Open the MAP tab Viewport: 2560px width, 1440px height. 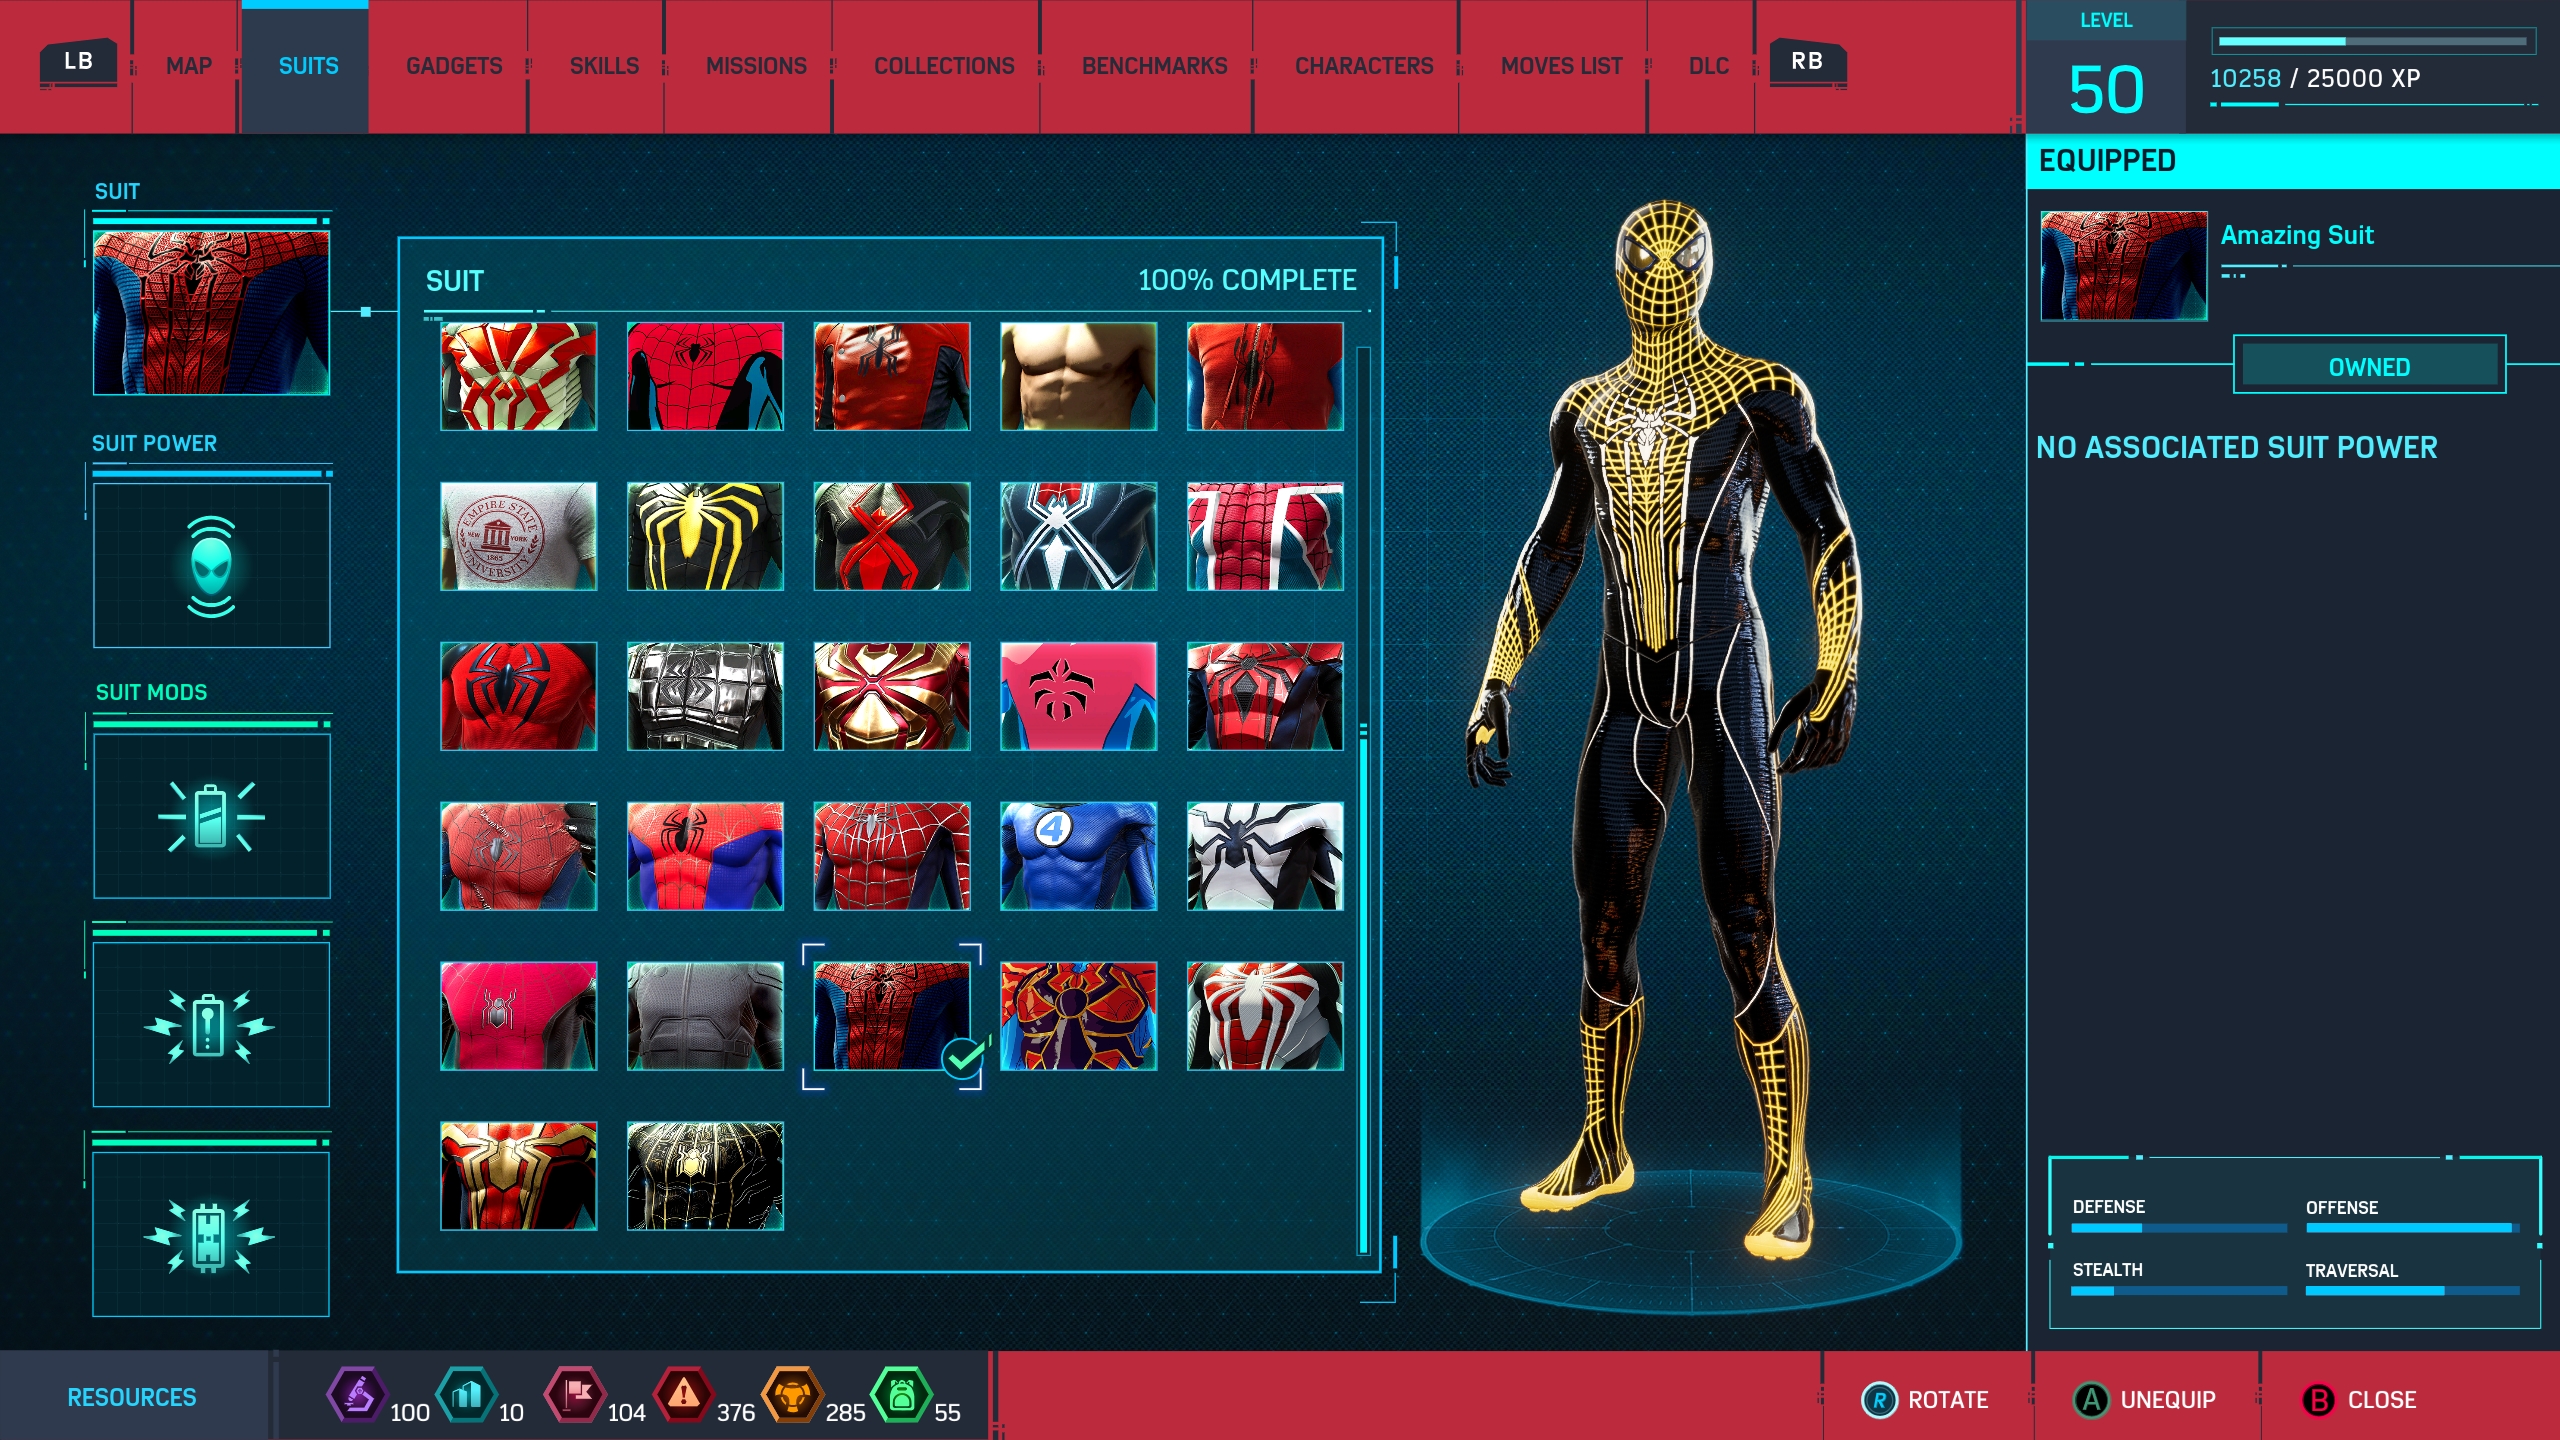188,66
